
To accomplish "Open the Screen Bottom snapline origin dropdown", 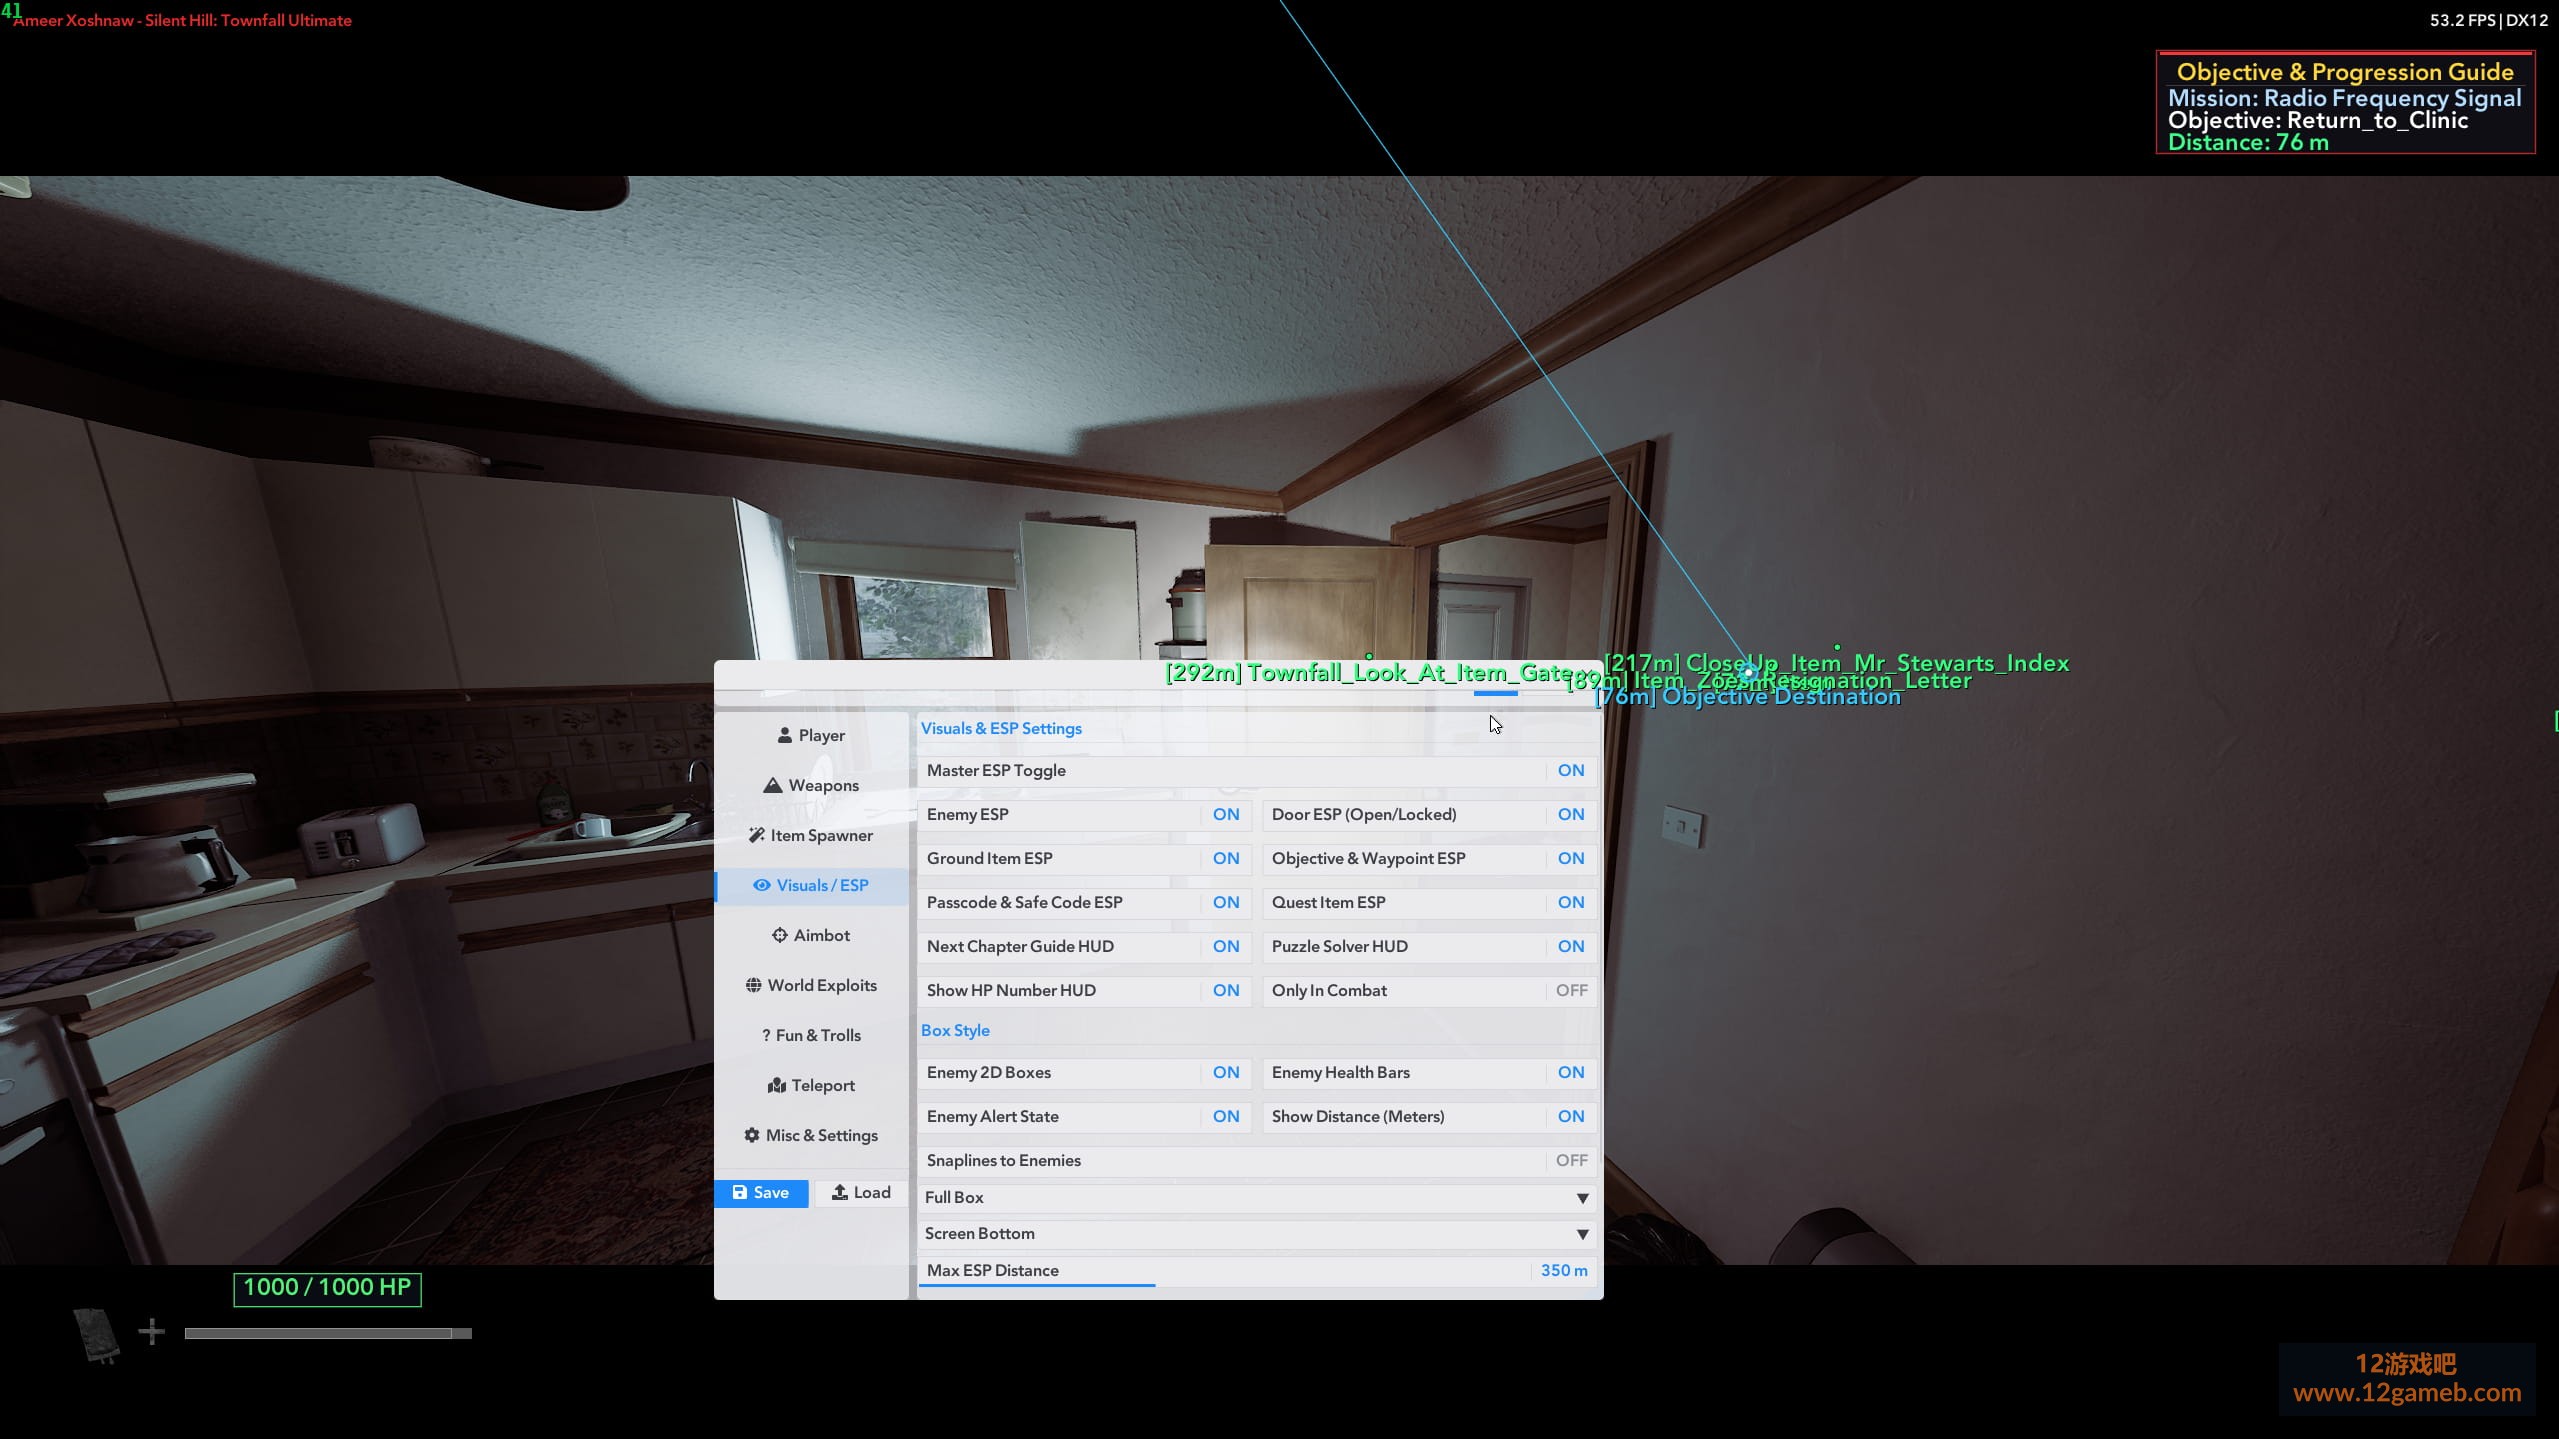I will pyautogui.click(x=1256, y=1234).
